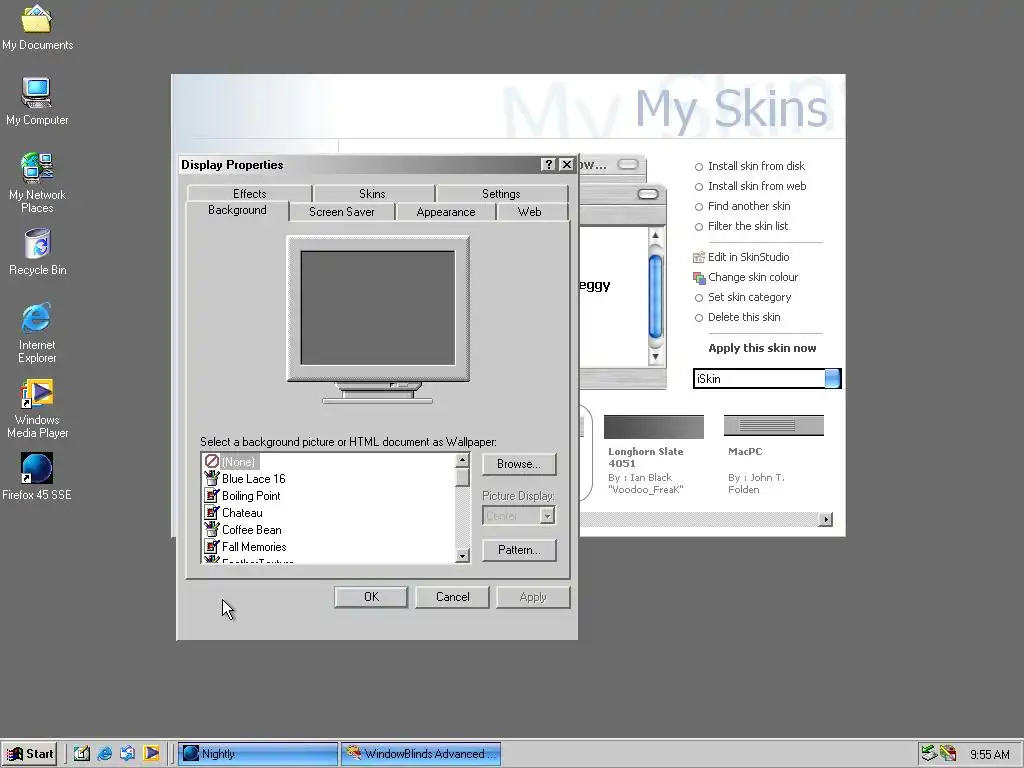Open the Start menu

tap(29, 754)
